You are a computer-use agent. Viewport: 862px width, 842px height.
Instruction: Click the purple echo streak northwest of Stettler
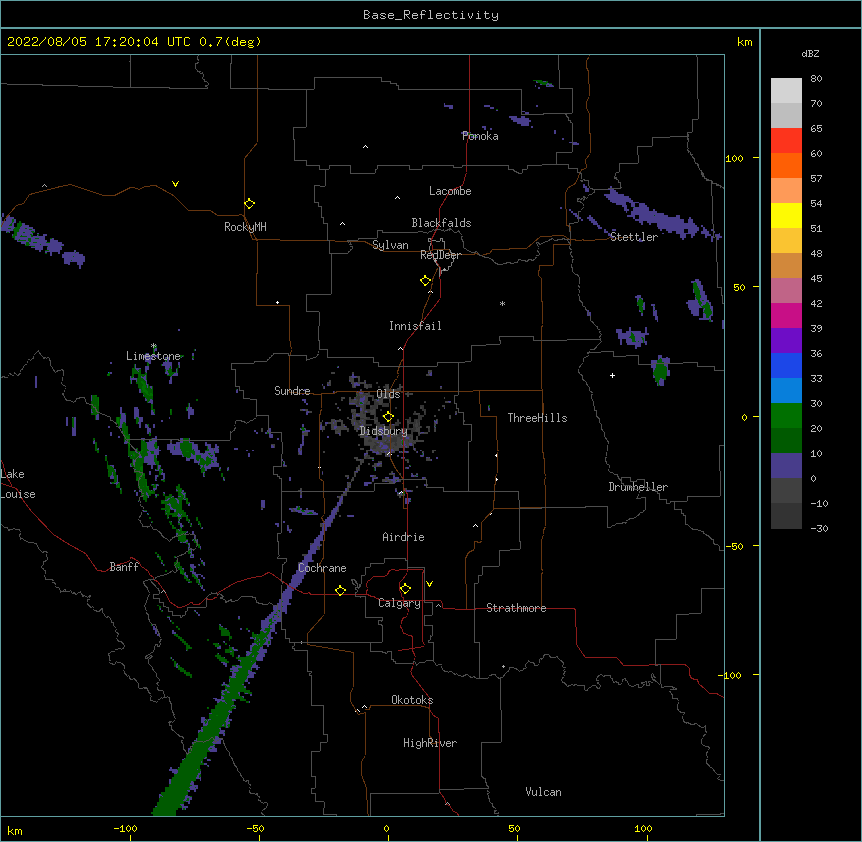(660, 215)
